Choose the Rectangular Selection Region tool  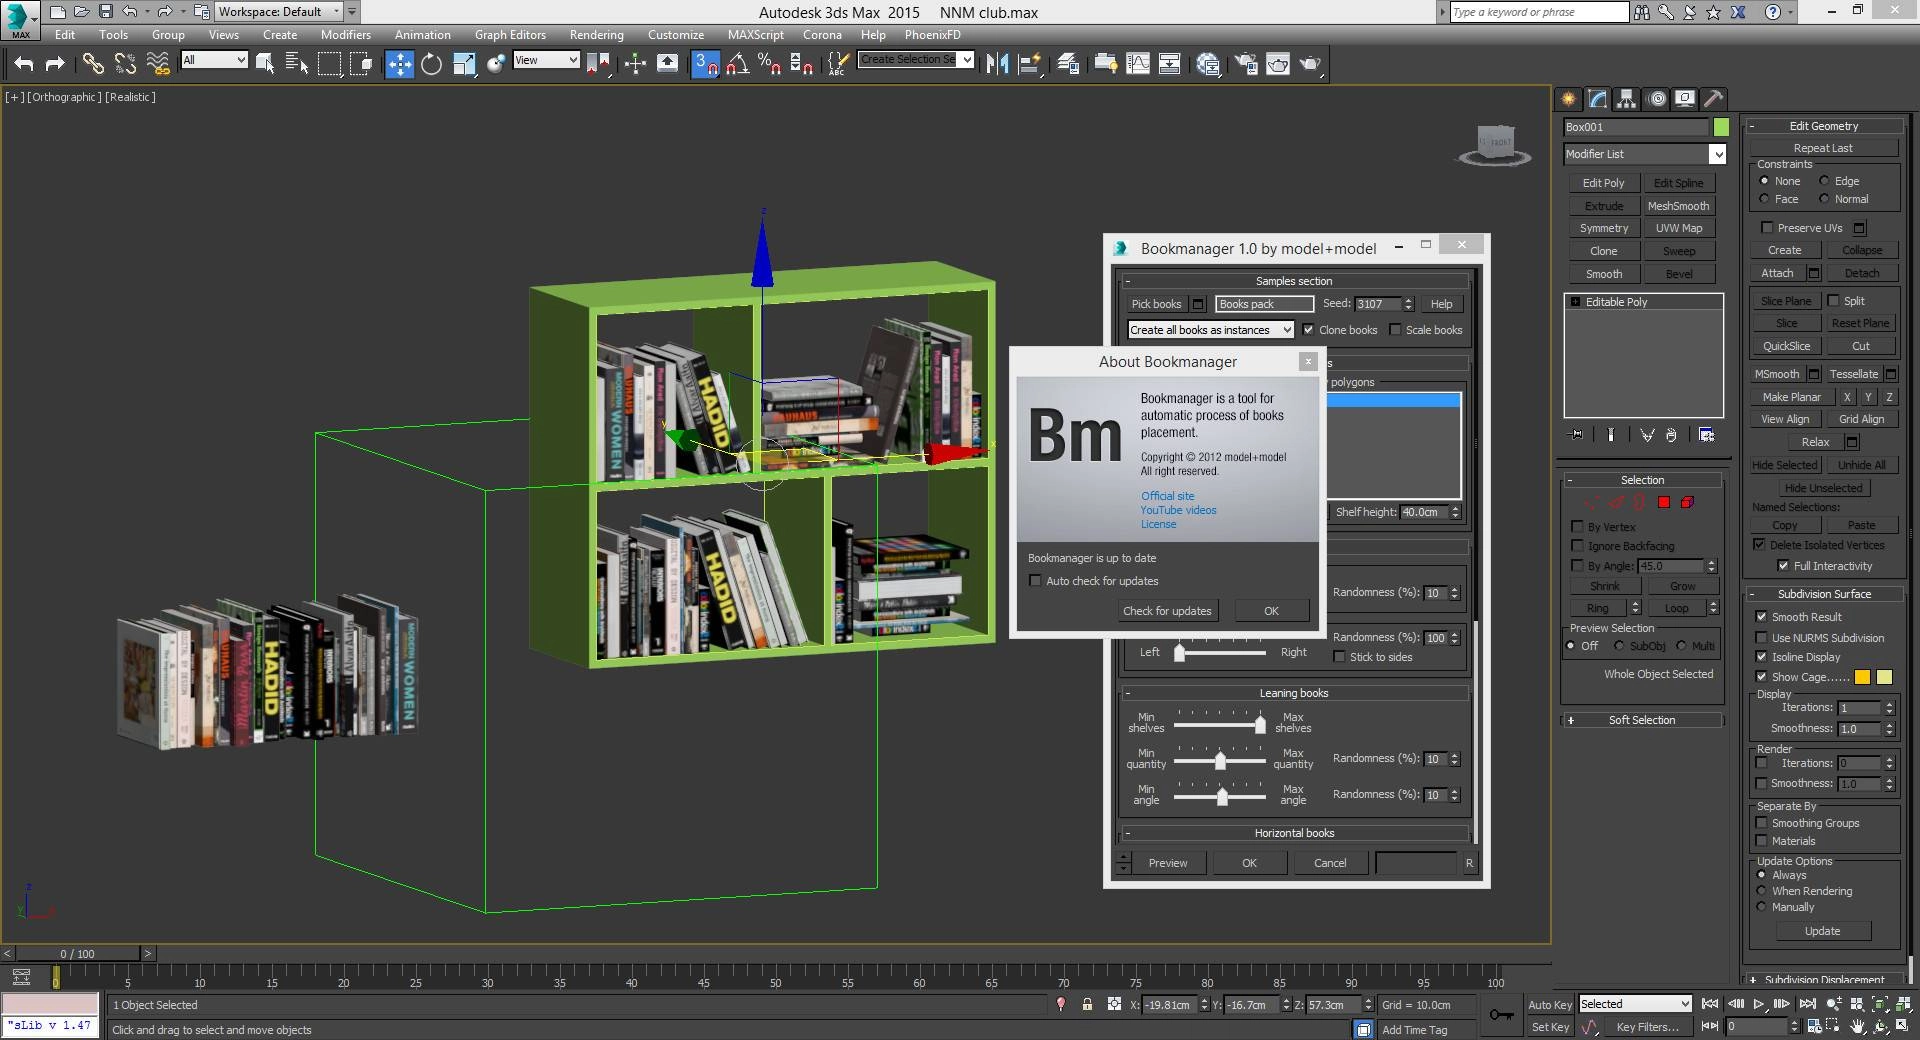click(x=329, y=64)
